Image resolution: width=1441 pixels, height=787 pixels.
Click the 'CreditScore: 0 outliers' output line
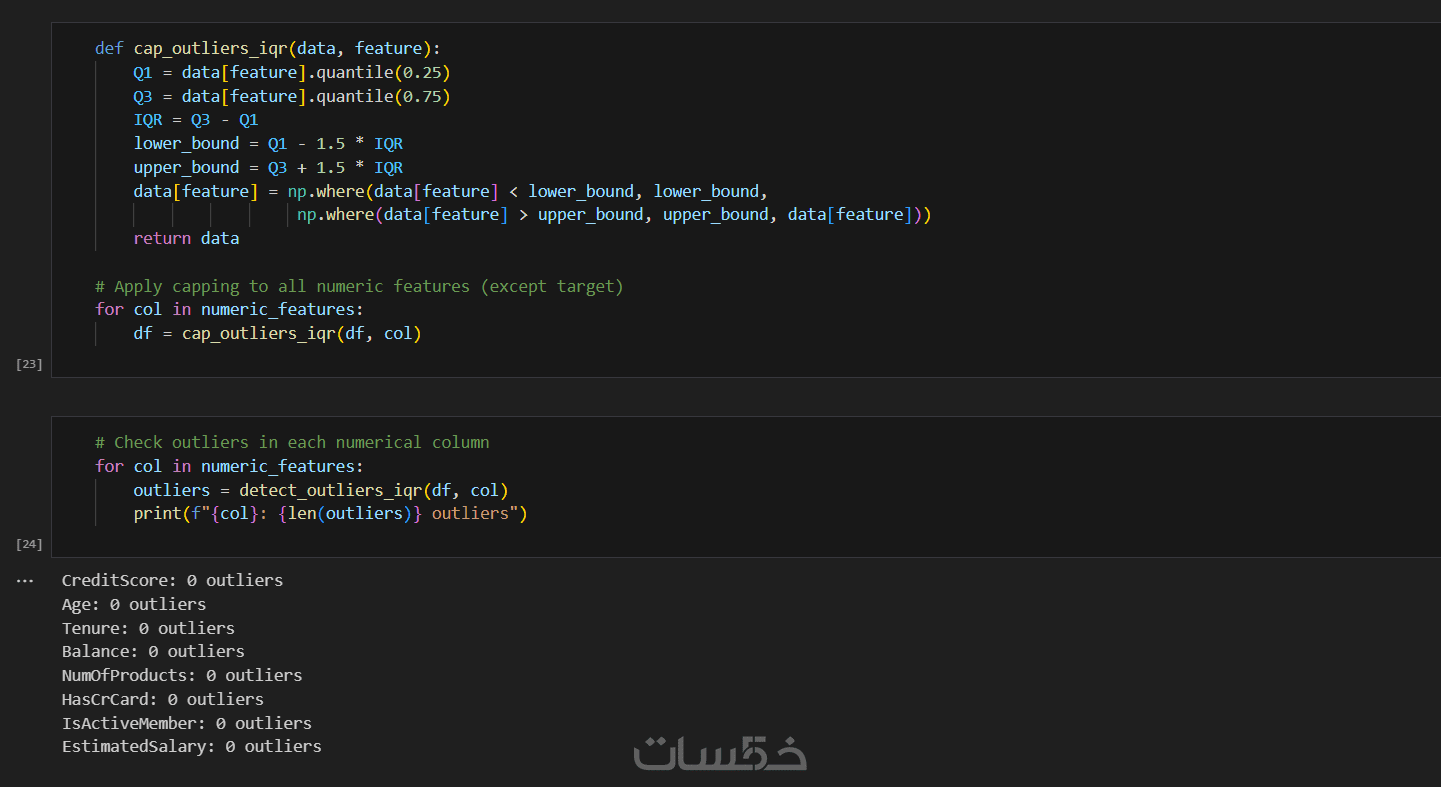(x=172, y=580)
